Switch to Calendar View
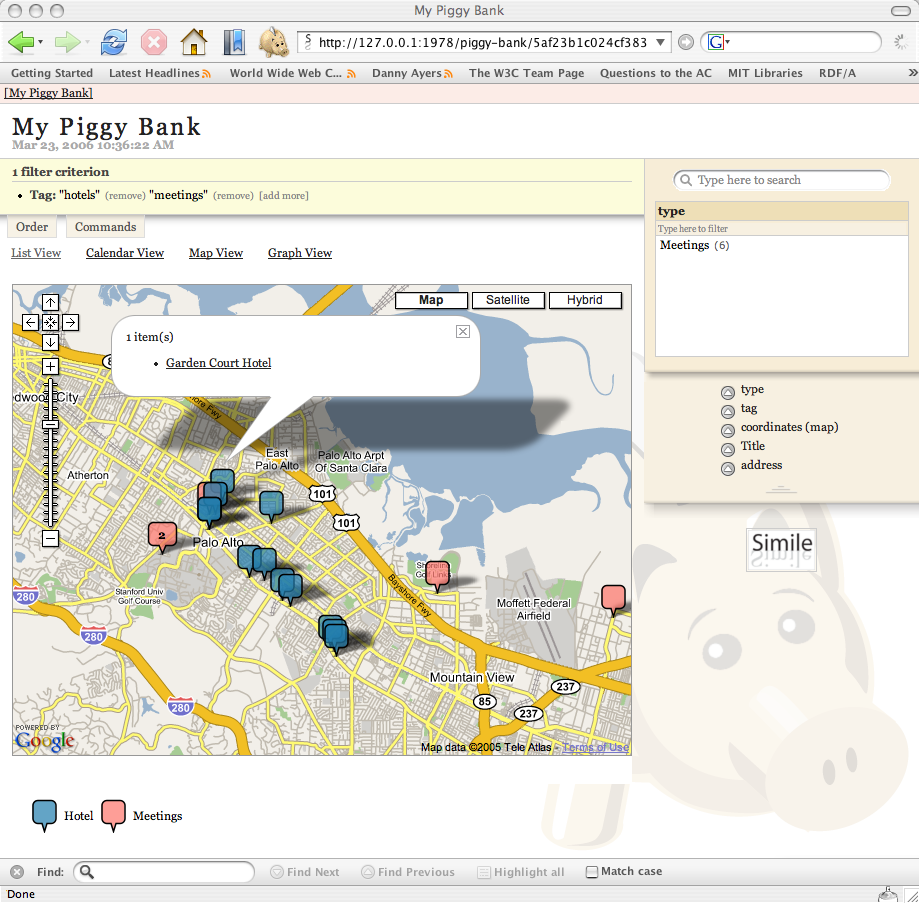919x903 pixels. [125, 253]
